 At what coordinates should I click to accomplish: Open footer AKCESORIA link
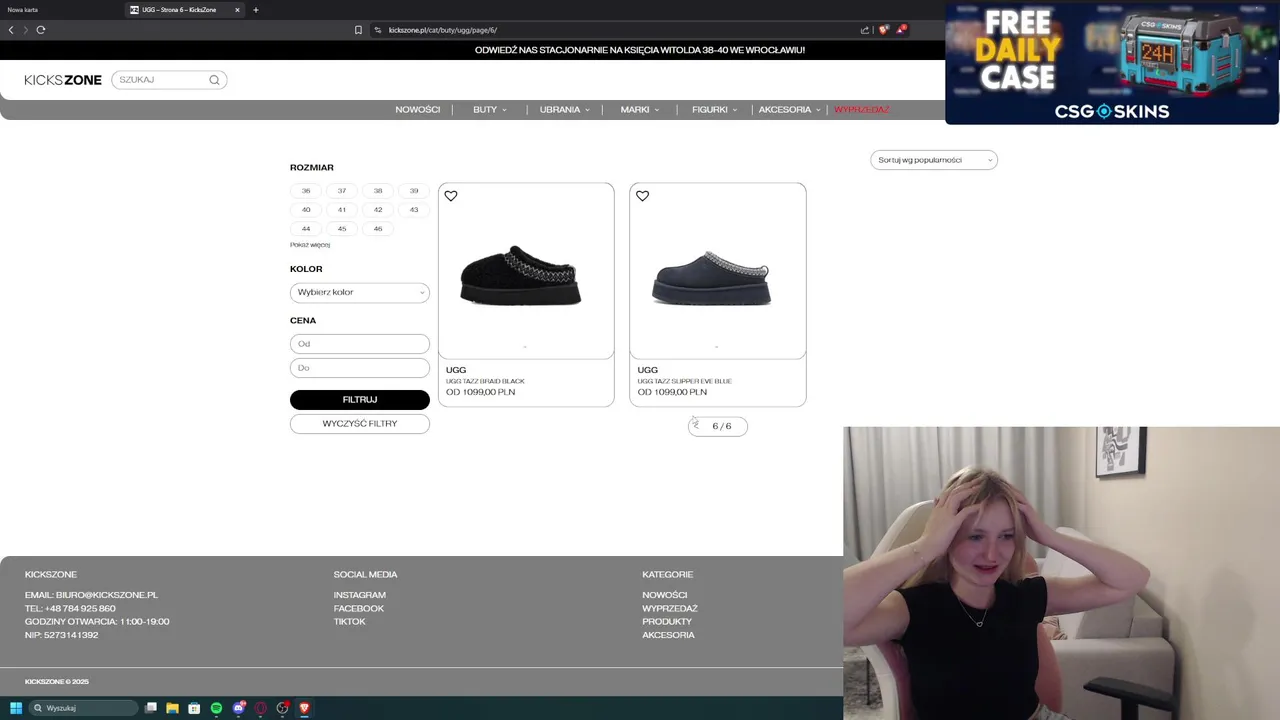coord(668,635)
